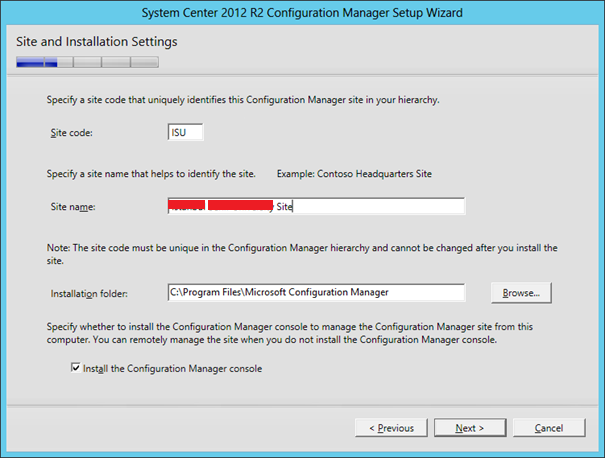
Task: Click the Site code label
Action: (71, 133)
